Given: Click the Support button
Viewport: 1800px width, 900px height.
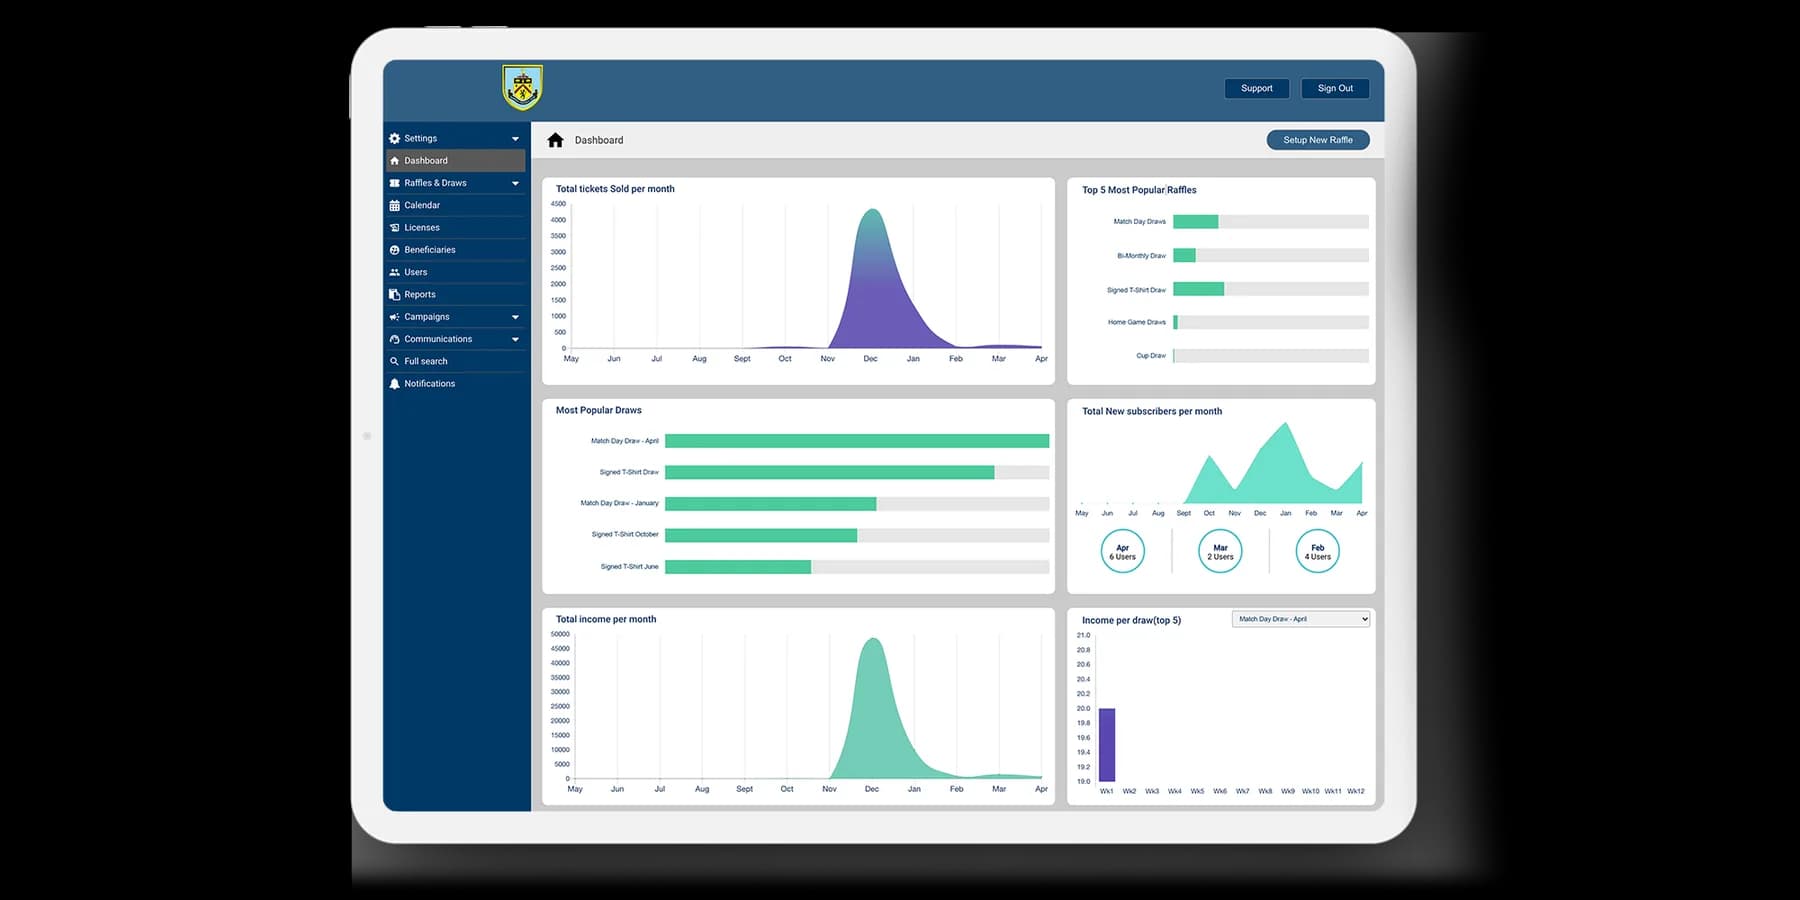Looking at the screenshot, I should (1257, 88).
